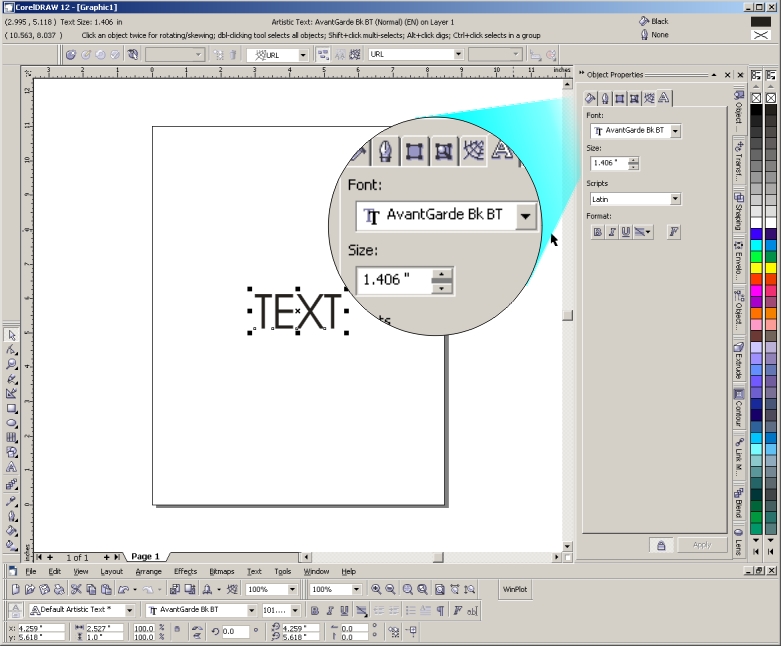Select the Pick tool in toolbox

pos(11,335)
